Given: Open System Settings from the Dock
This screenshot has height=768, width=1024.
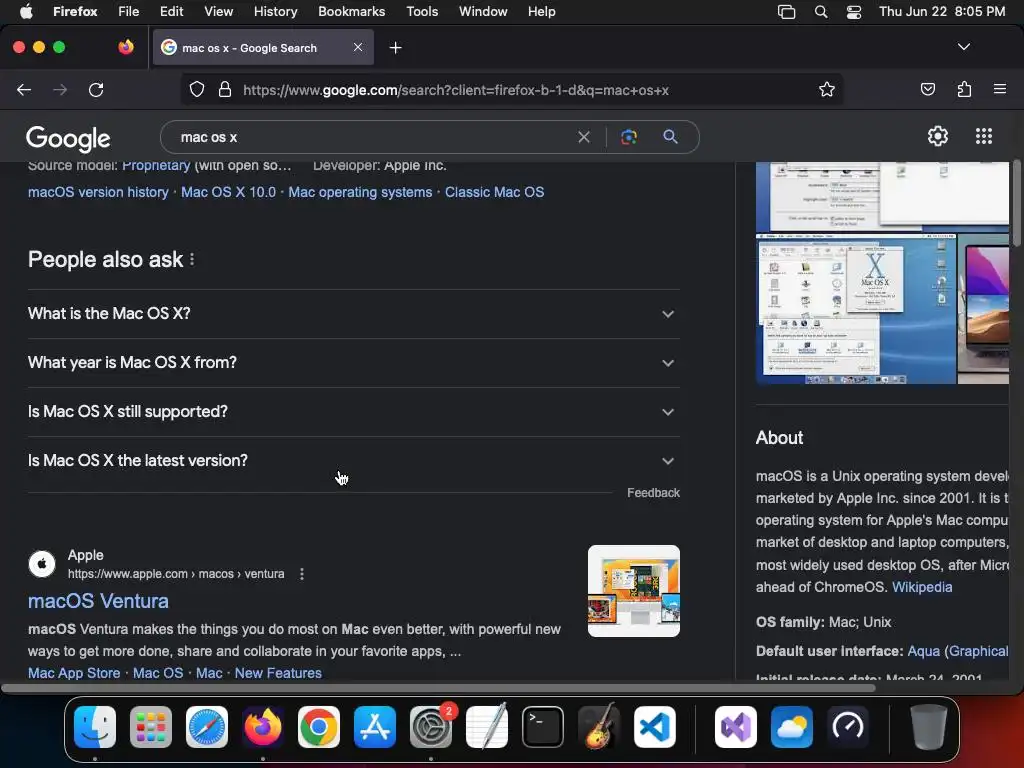Looking at the screenshot, I should click(431, 727).
